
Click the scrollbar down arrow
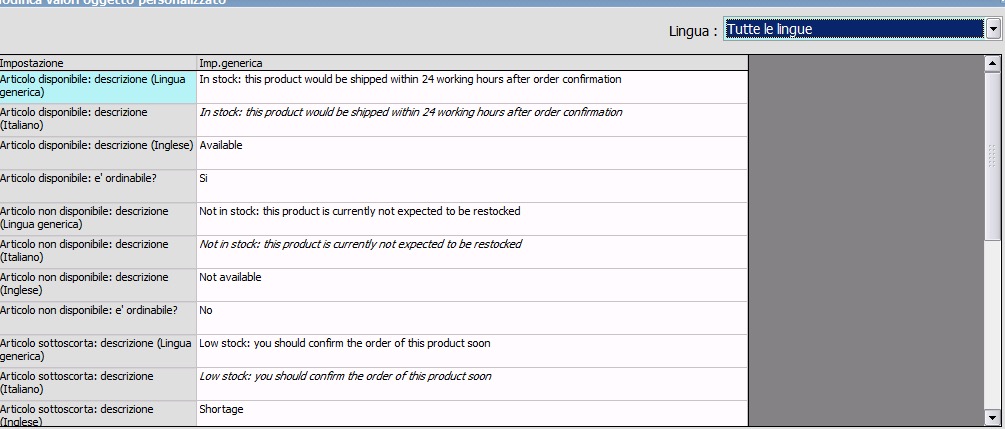click(992, 416)
